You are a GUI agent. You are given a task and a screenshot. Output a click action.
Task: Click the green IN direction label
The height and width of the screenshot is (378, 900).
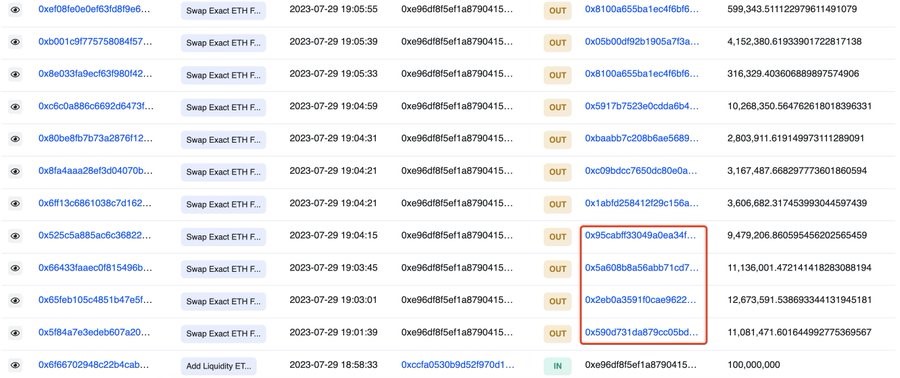(557, 365)
